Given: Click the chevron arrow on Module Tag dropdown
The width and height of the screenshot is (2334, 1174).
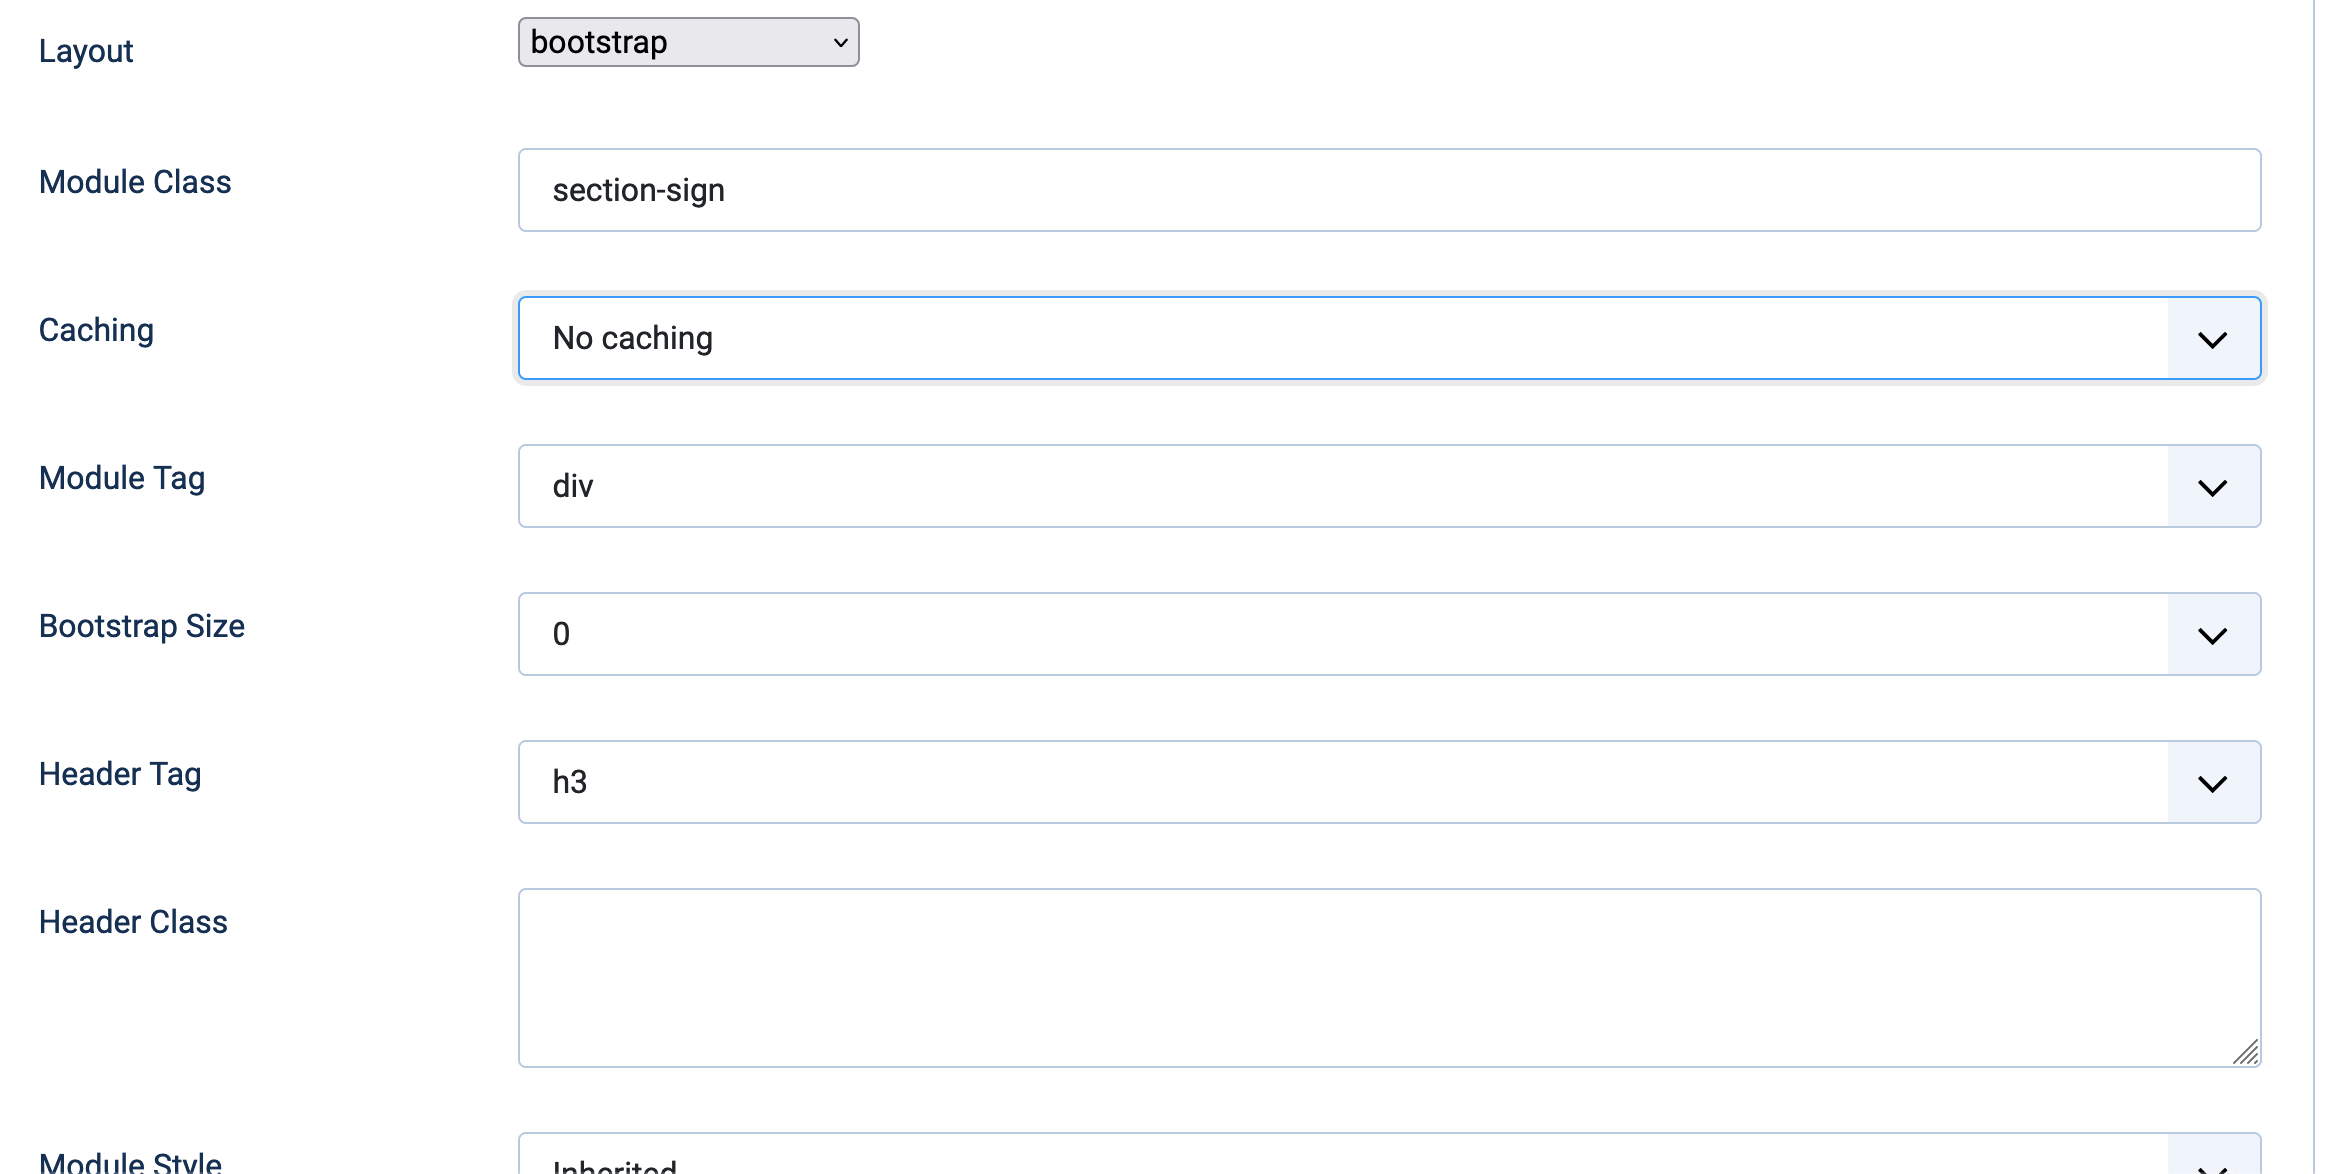Looking at the screenshot, I should [x=2212, y=487].
